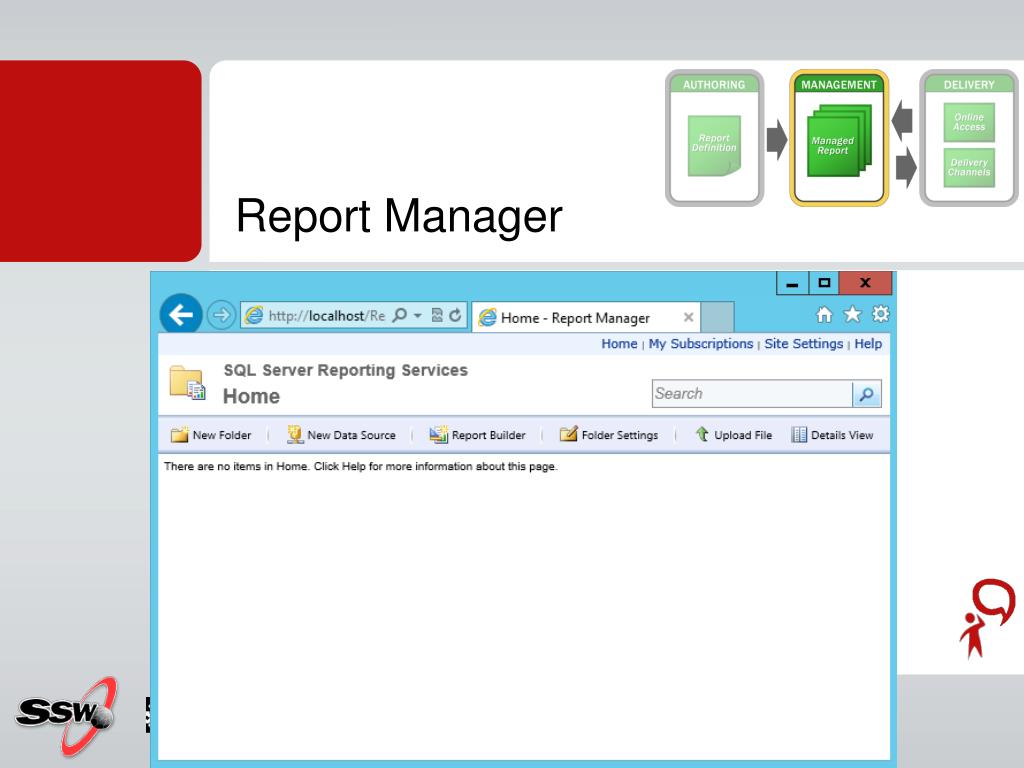The height and width of the screenshot is (768, 1024).
Task: Click the 'There are no items in Home' message
Action: point(360,466)
